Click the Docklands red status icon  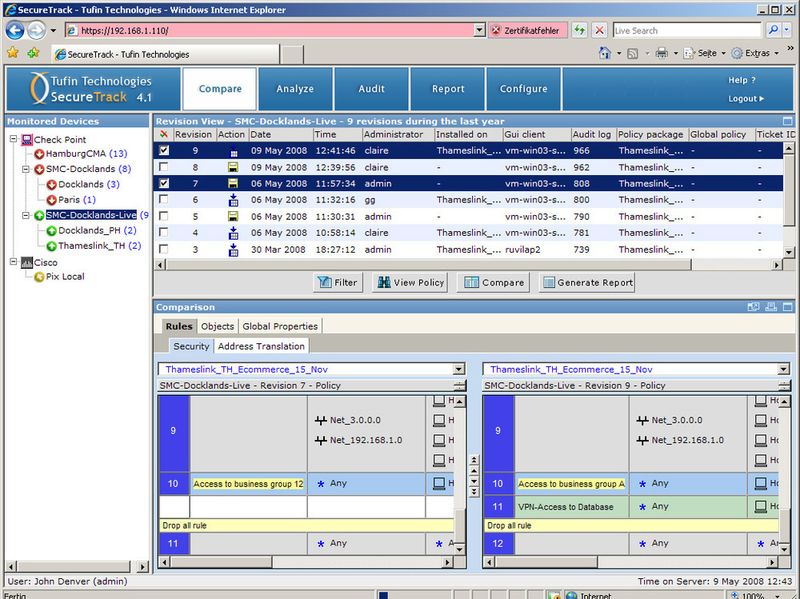pos(52,185)
